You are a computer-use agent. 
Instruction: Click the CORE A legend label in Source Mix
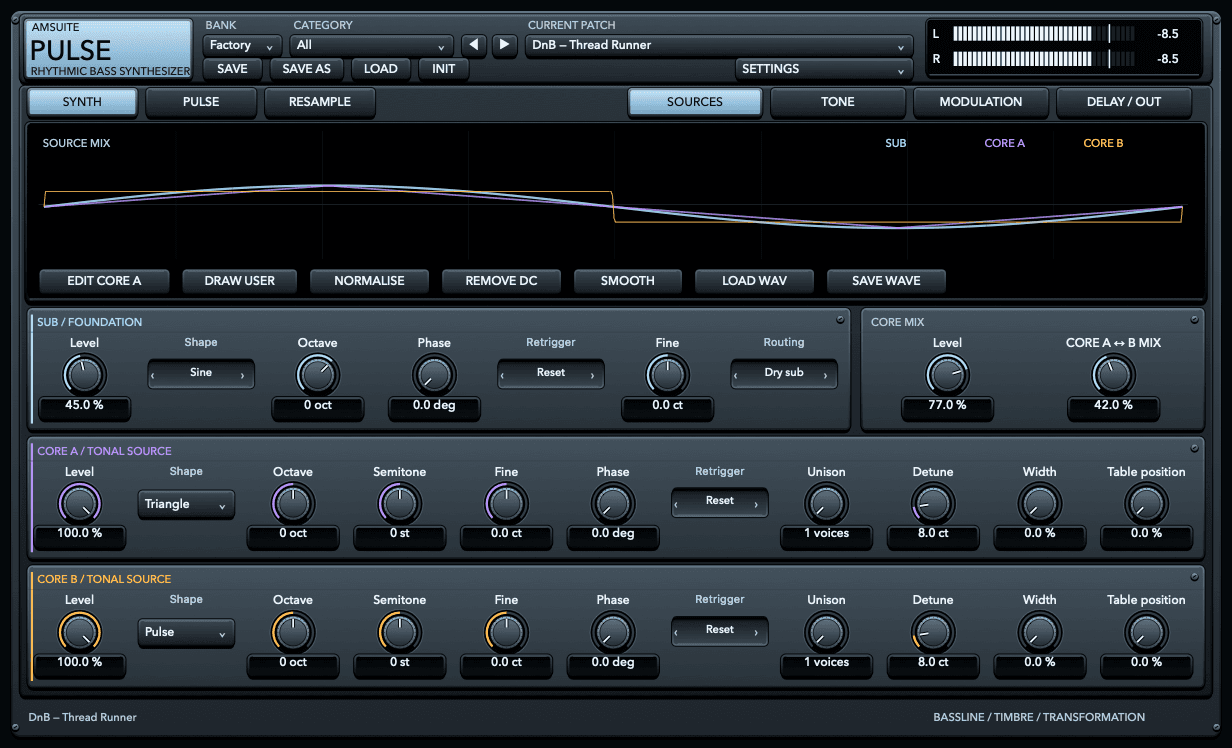point(1005,144)
